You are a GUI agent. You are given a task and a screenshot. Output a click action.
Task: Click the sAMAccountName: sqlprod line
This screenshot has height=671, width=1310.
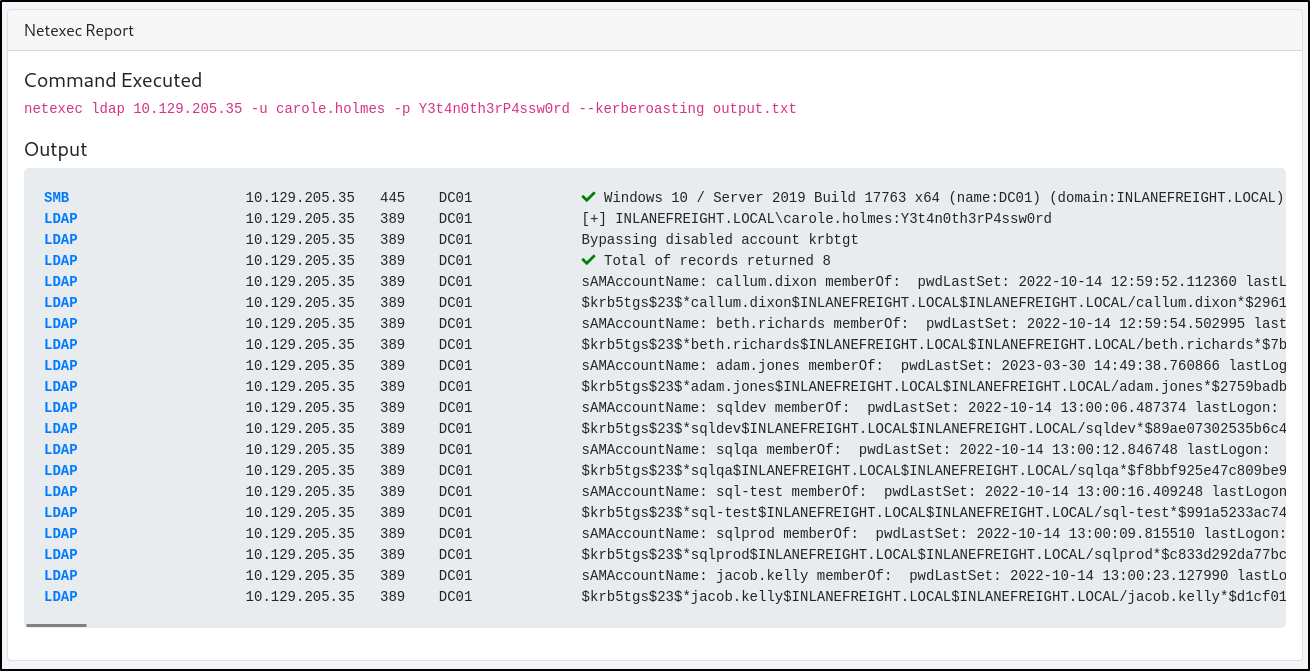(933, 534)
